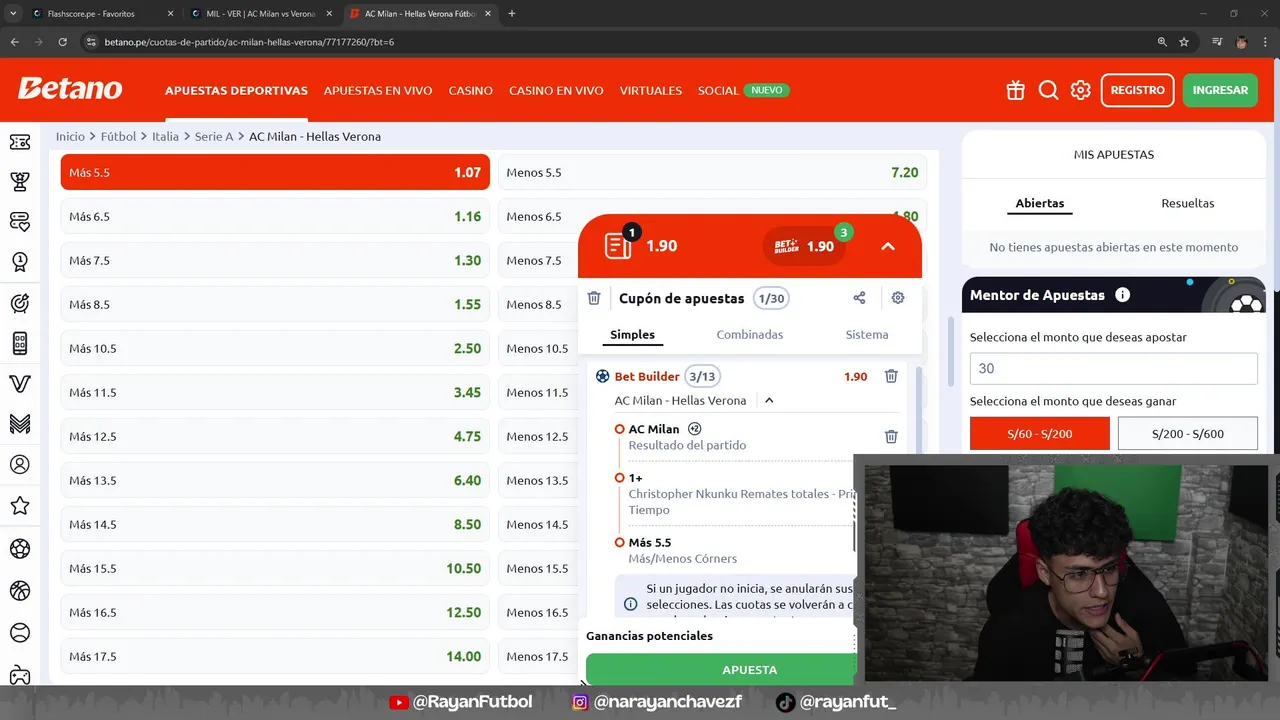Viewport: 1280px width, 720px height.
Task: Open the user profile icon in sidebar
Action: [x=20, y=465]
